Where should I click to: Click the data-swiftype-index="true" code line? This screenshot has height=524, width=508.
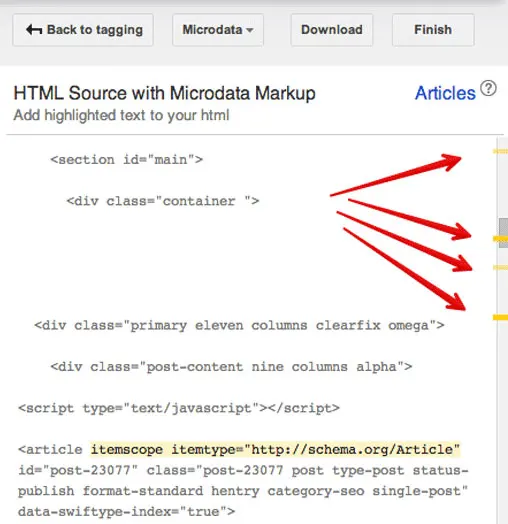click(126, 512)
